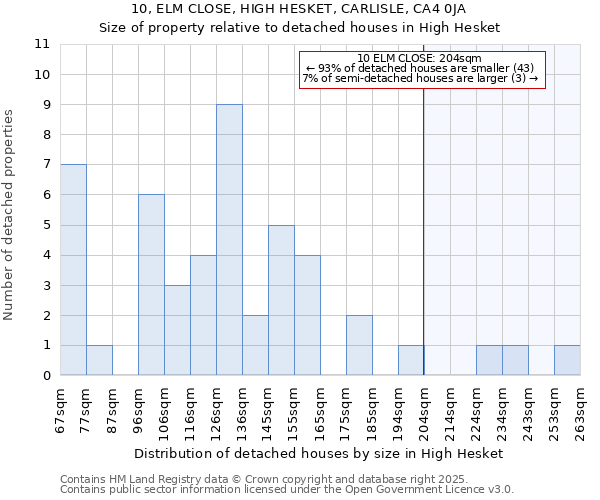Click the y-axis label 'Number of detached properties'

(x=10, y=215)
